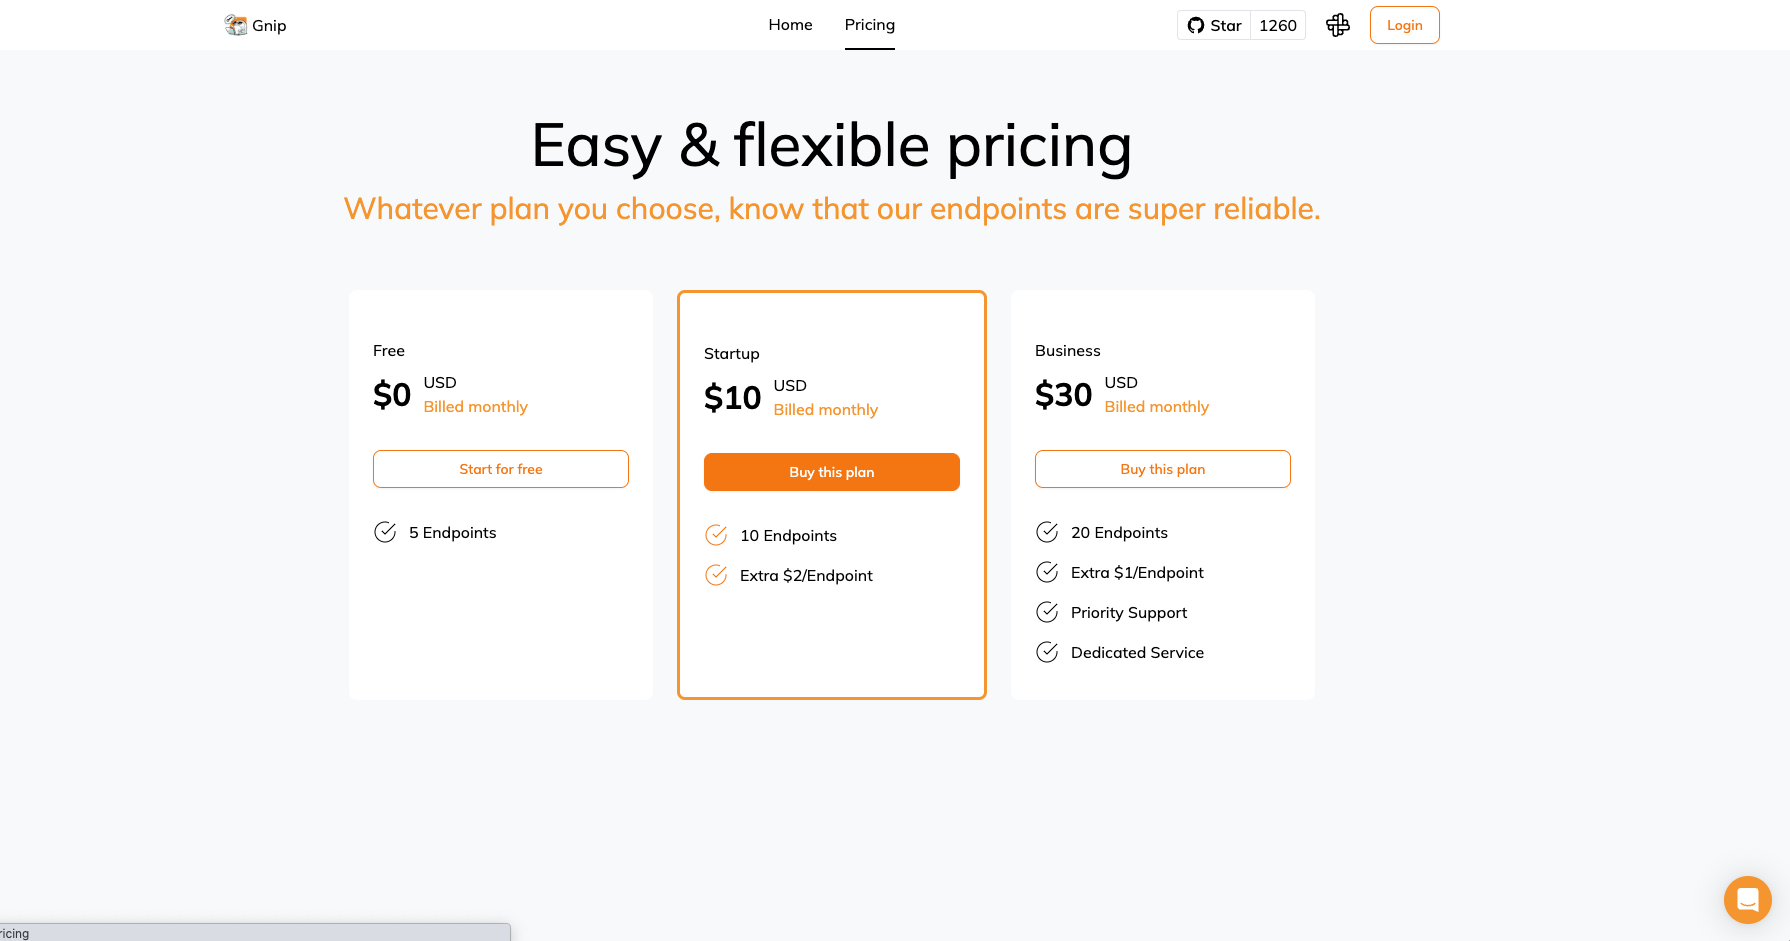The height and width of the screenshot is (941, 1790).
Task: Buy the Startup $10 plan
Action: pos(832,472)
